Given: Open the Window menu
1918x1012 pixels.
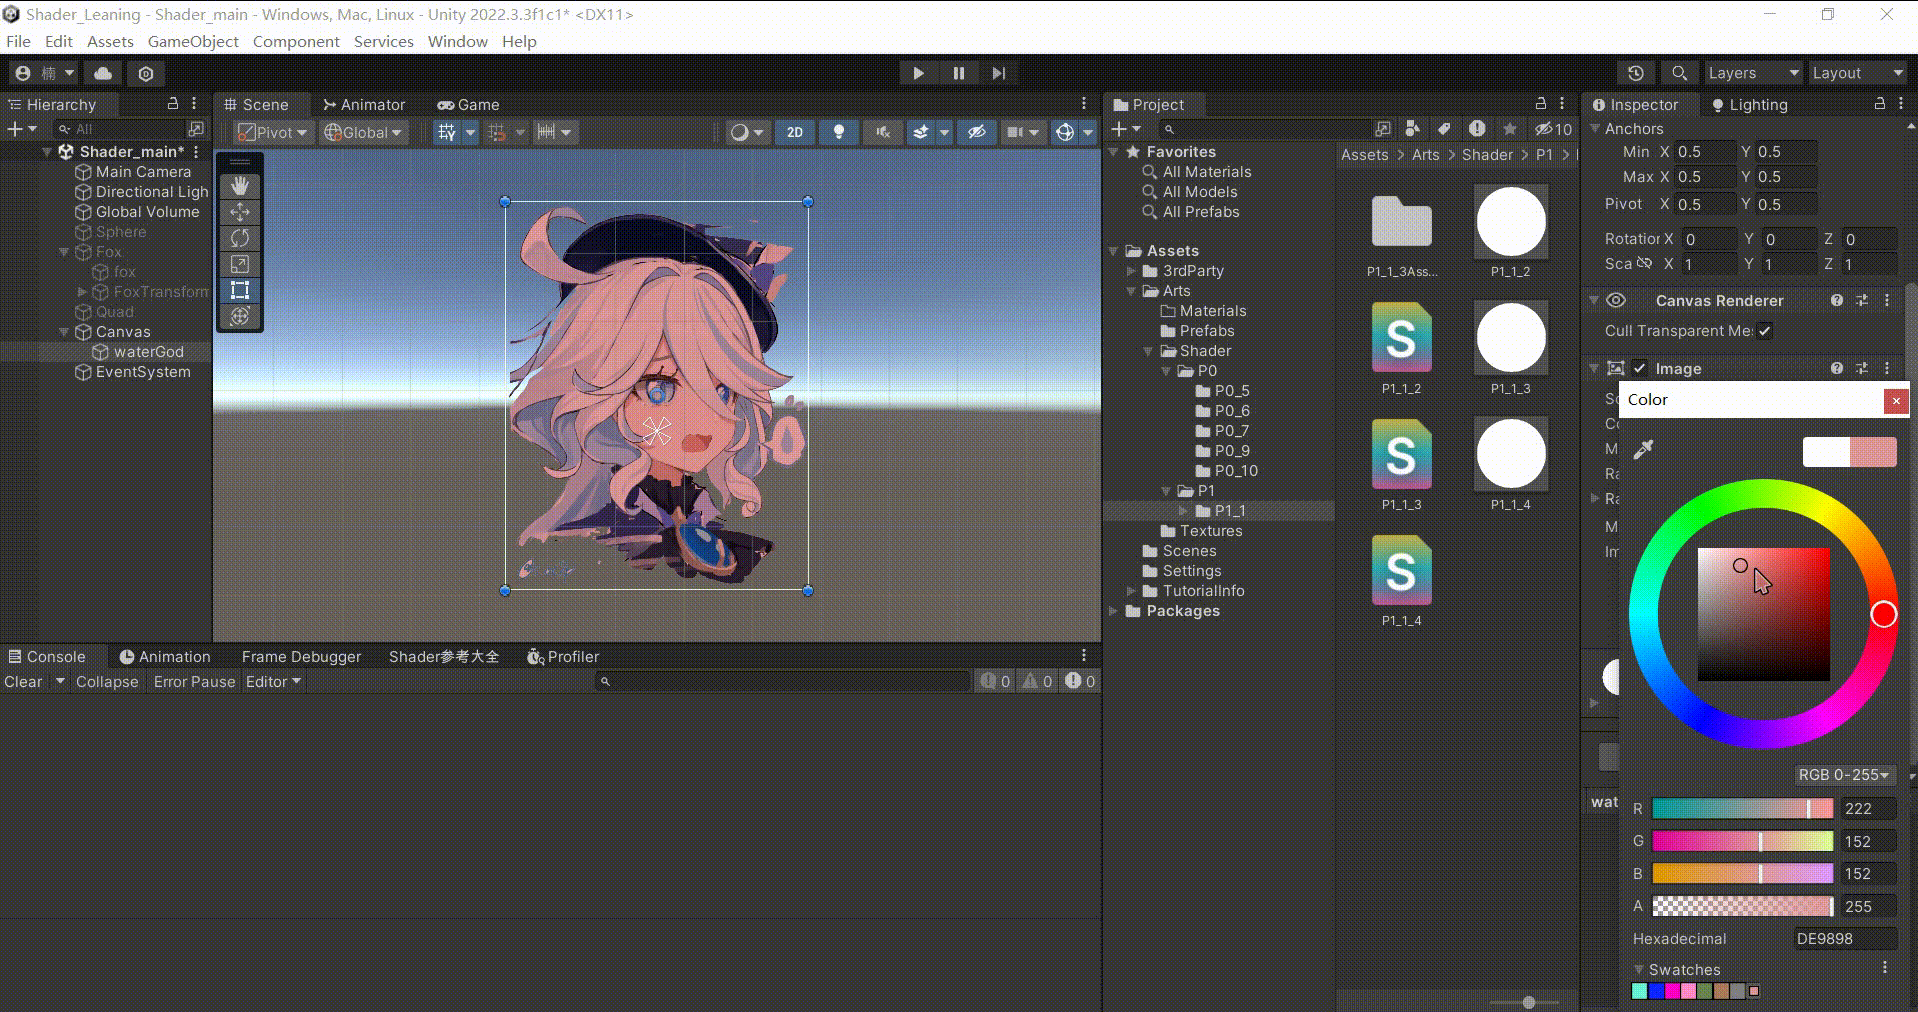Looking at the screenshot, I should tap(457, 41).
